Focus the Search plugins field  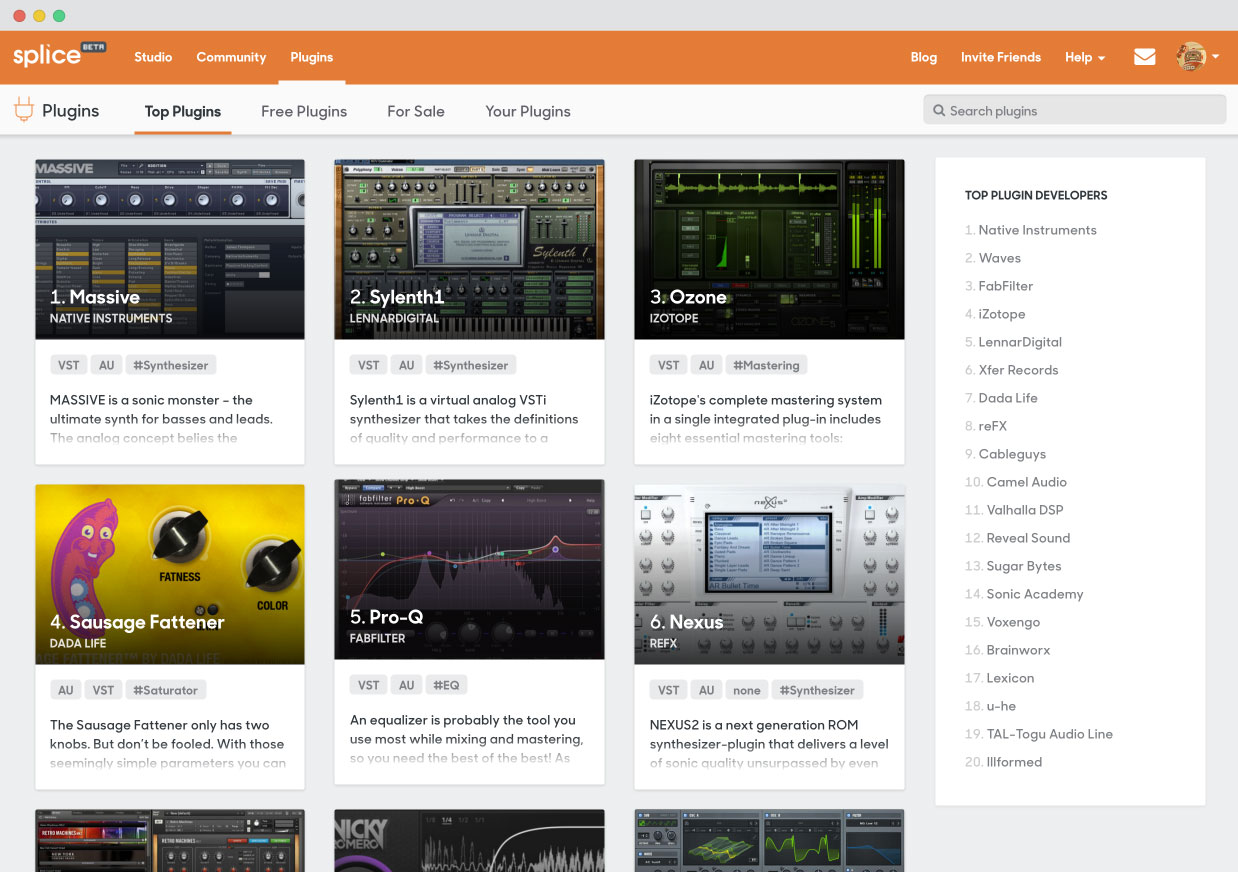[1075, 110]
